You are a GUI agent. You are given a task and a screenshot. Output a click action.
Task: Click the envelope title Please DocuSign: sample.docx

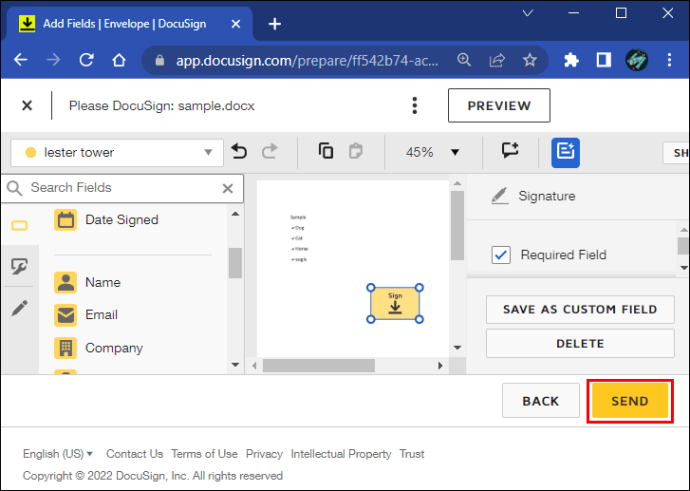pos(161,106)
